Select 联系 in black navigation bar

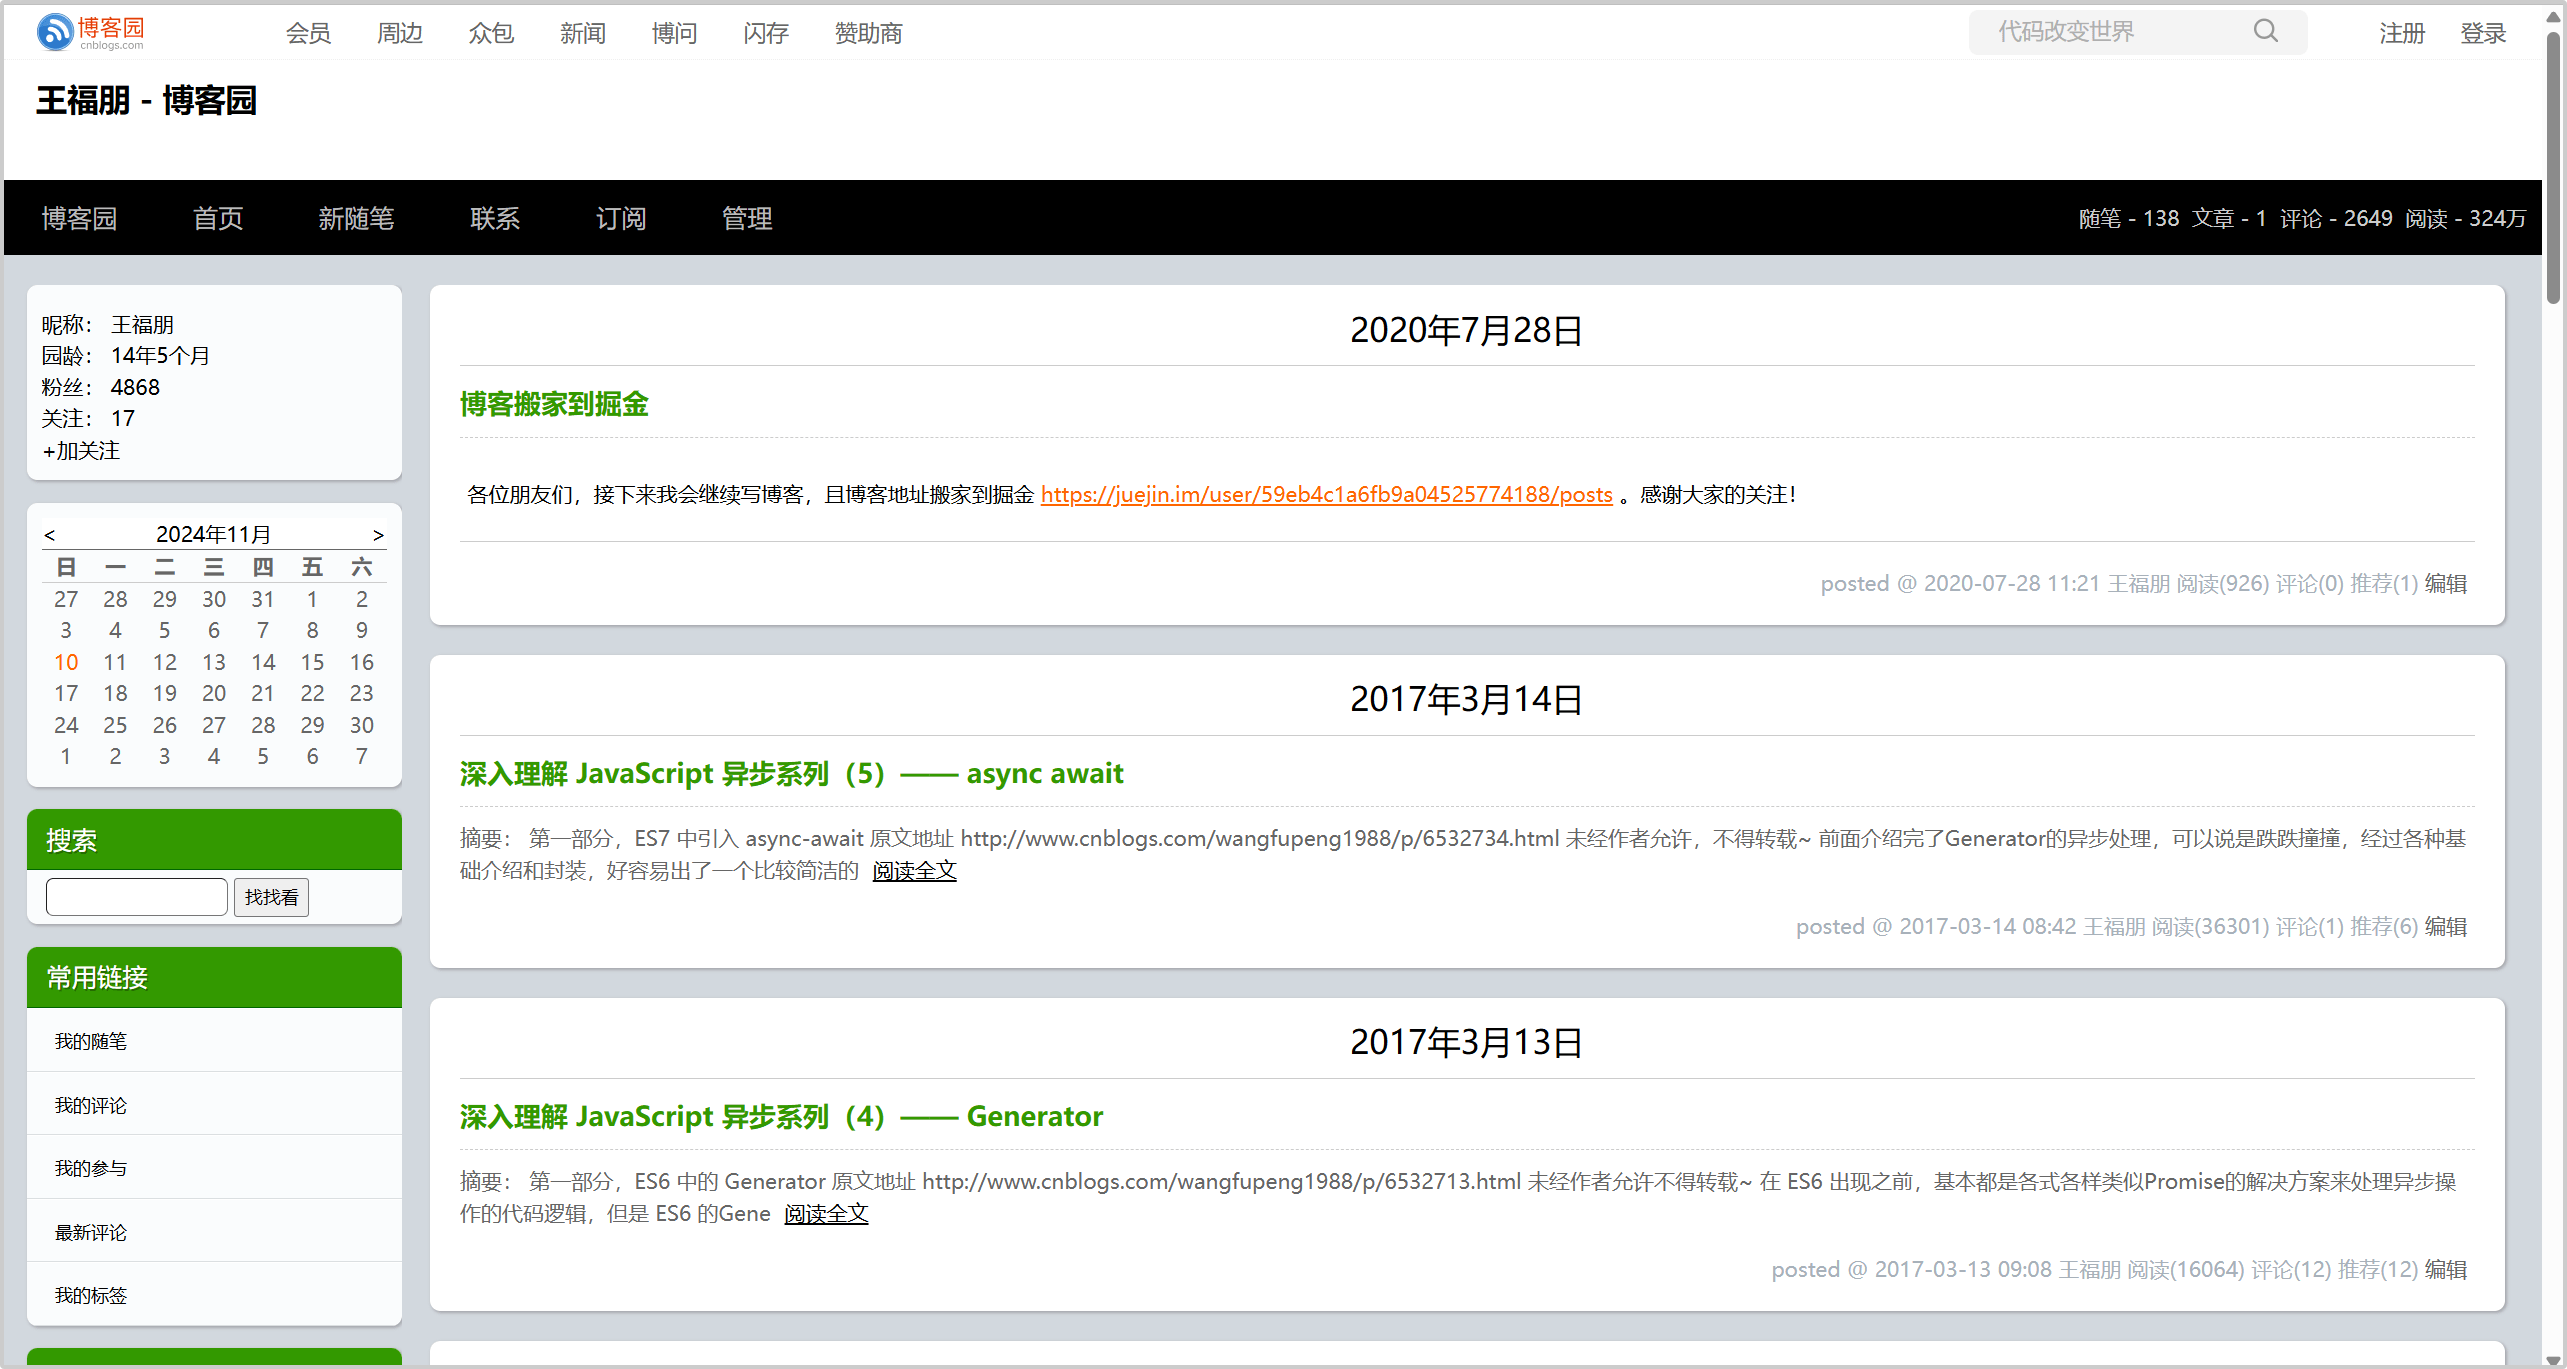(x=495, y=218)
